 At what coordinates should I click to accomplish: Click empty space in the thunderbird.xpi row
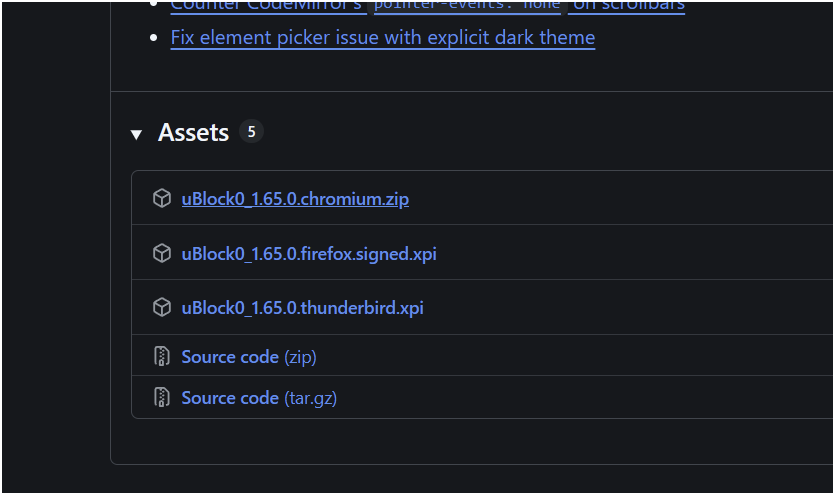pyautogui.click(x=628, y=307)
